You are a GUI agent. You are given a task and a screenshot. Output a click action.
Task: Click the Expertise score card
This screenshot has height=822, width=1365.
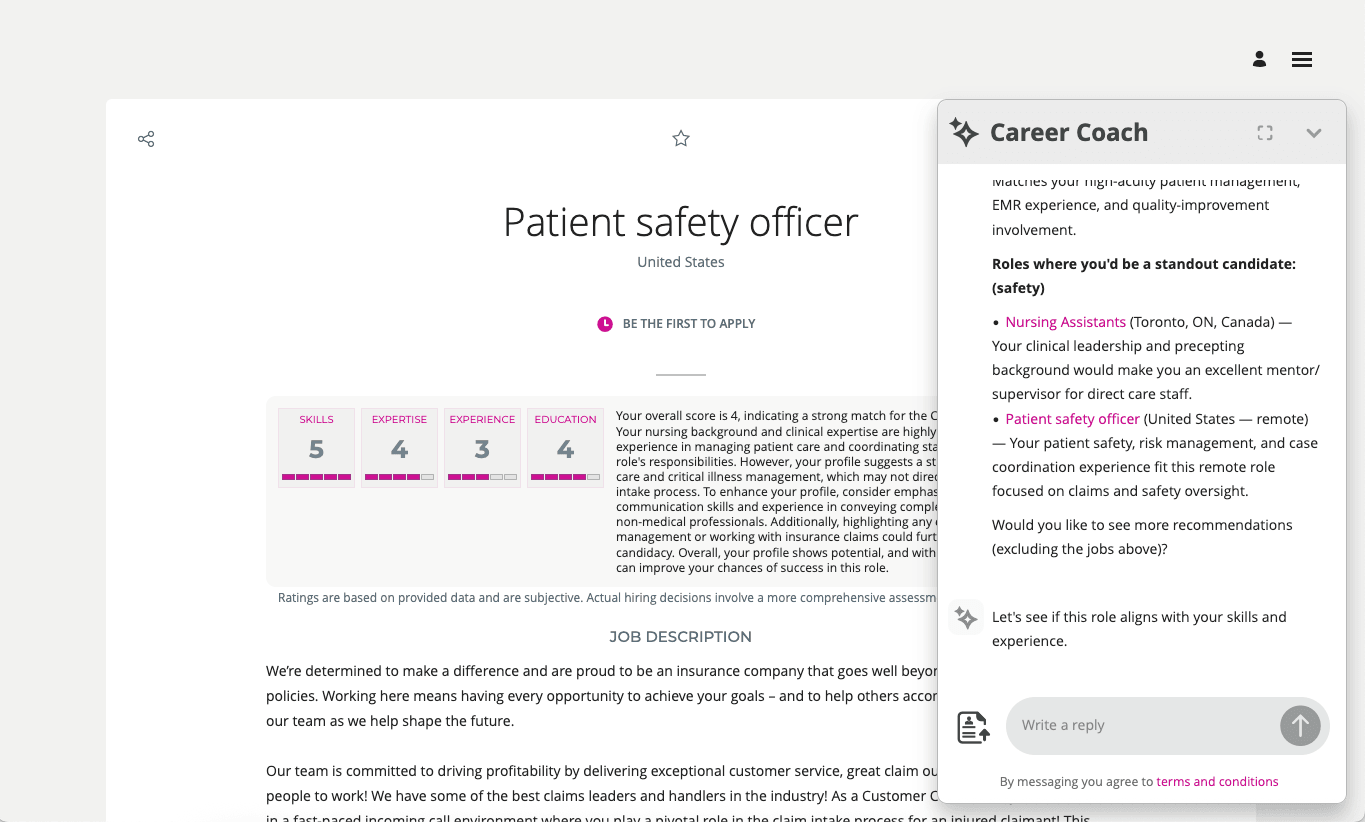(x=399, y=448)
